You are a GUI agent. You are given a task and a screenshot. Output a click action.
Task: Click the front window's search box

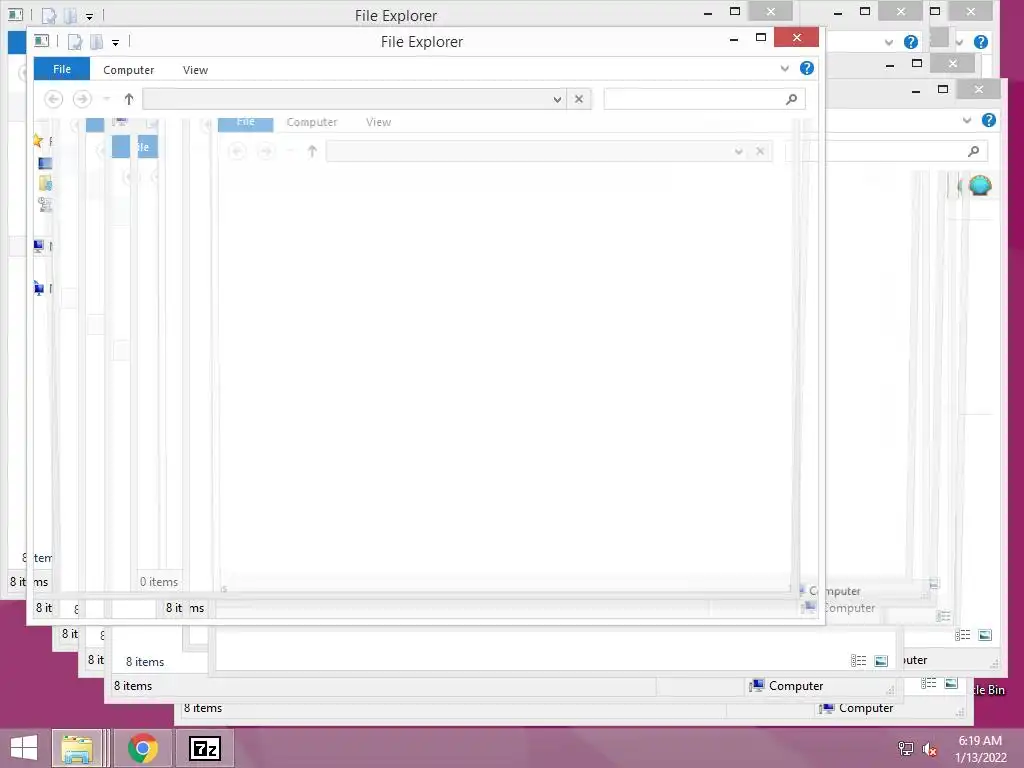(704, 99)
